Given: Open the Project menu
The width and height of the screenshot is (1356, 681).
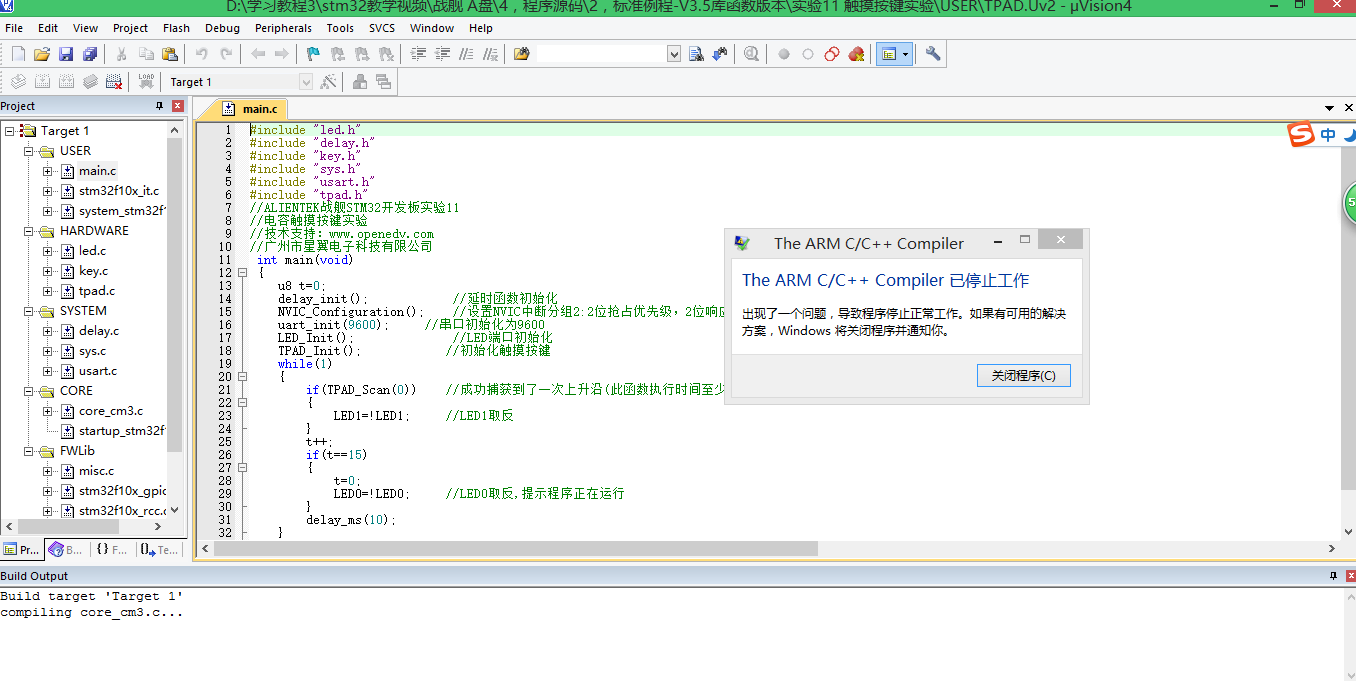Looking at the screenshot, I should tap(130, 28).
